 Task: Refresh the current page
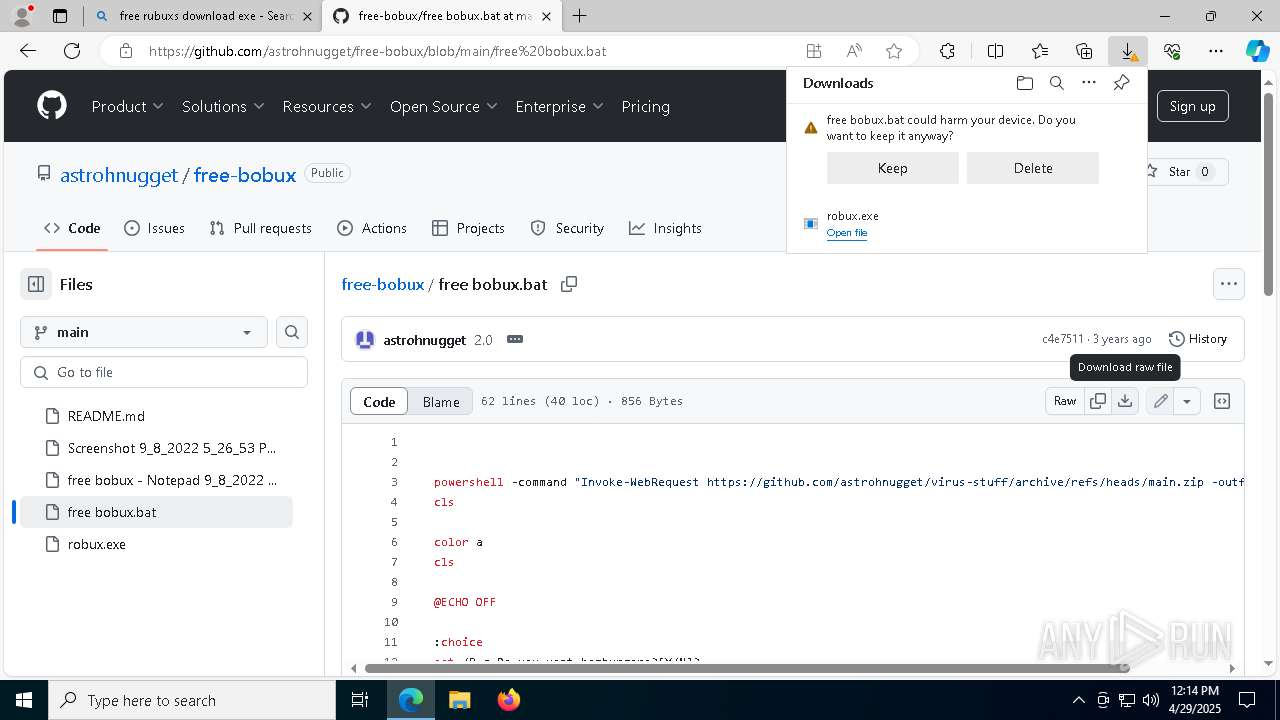click(x=72, y=51)
